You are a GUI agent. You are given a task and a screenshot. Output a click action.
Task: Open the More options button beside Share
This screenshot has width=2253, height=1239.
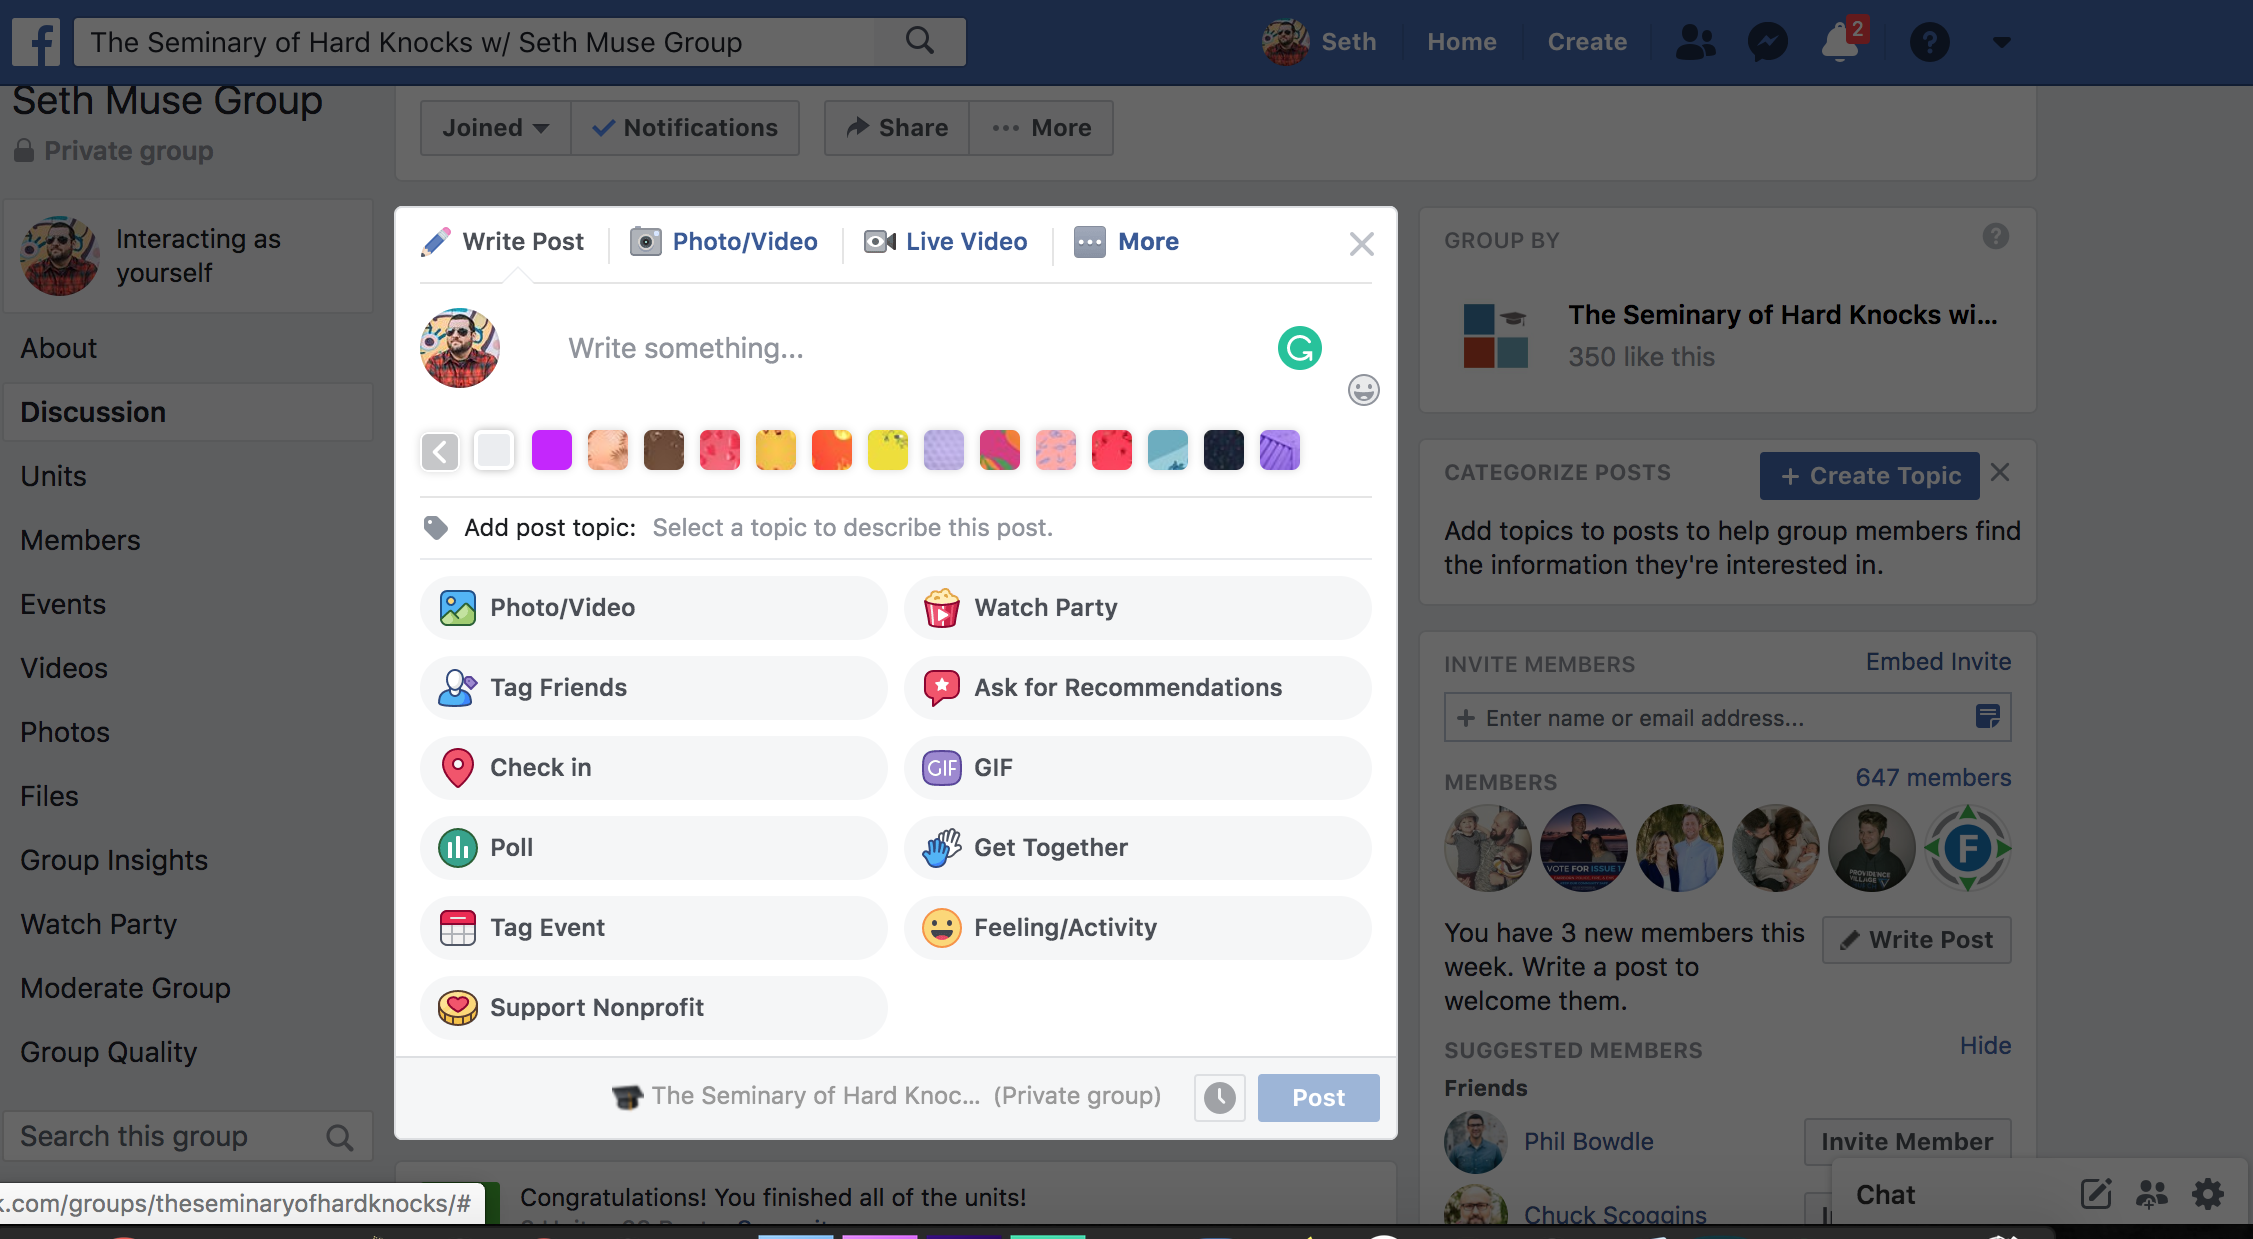pyautogui.click(x=1041, y=128)
